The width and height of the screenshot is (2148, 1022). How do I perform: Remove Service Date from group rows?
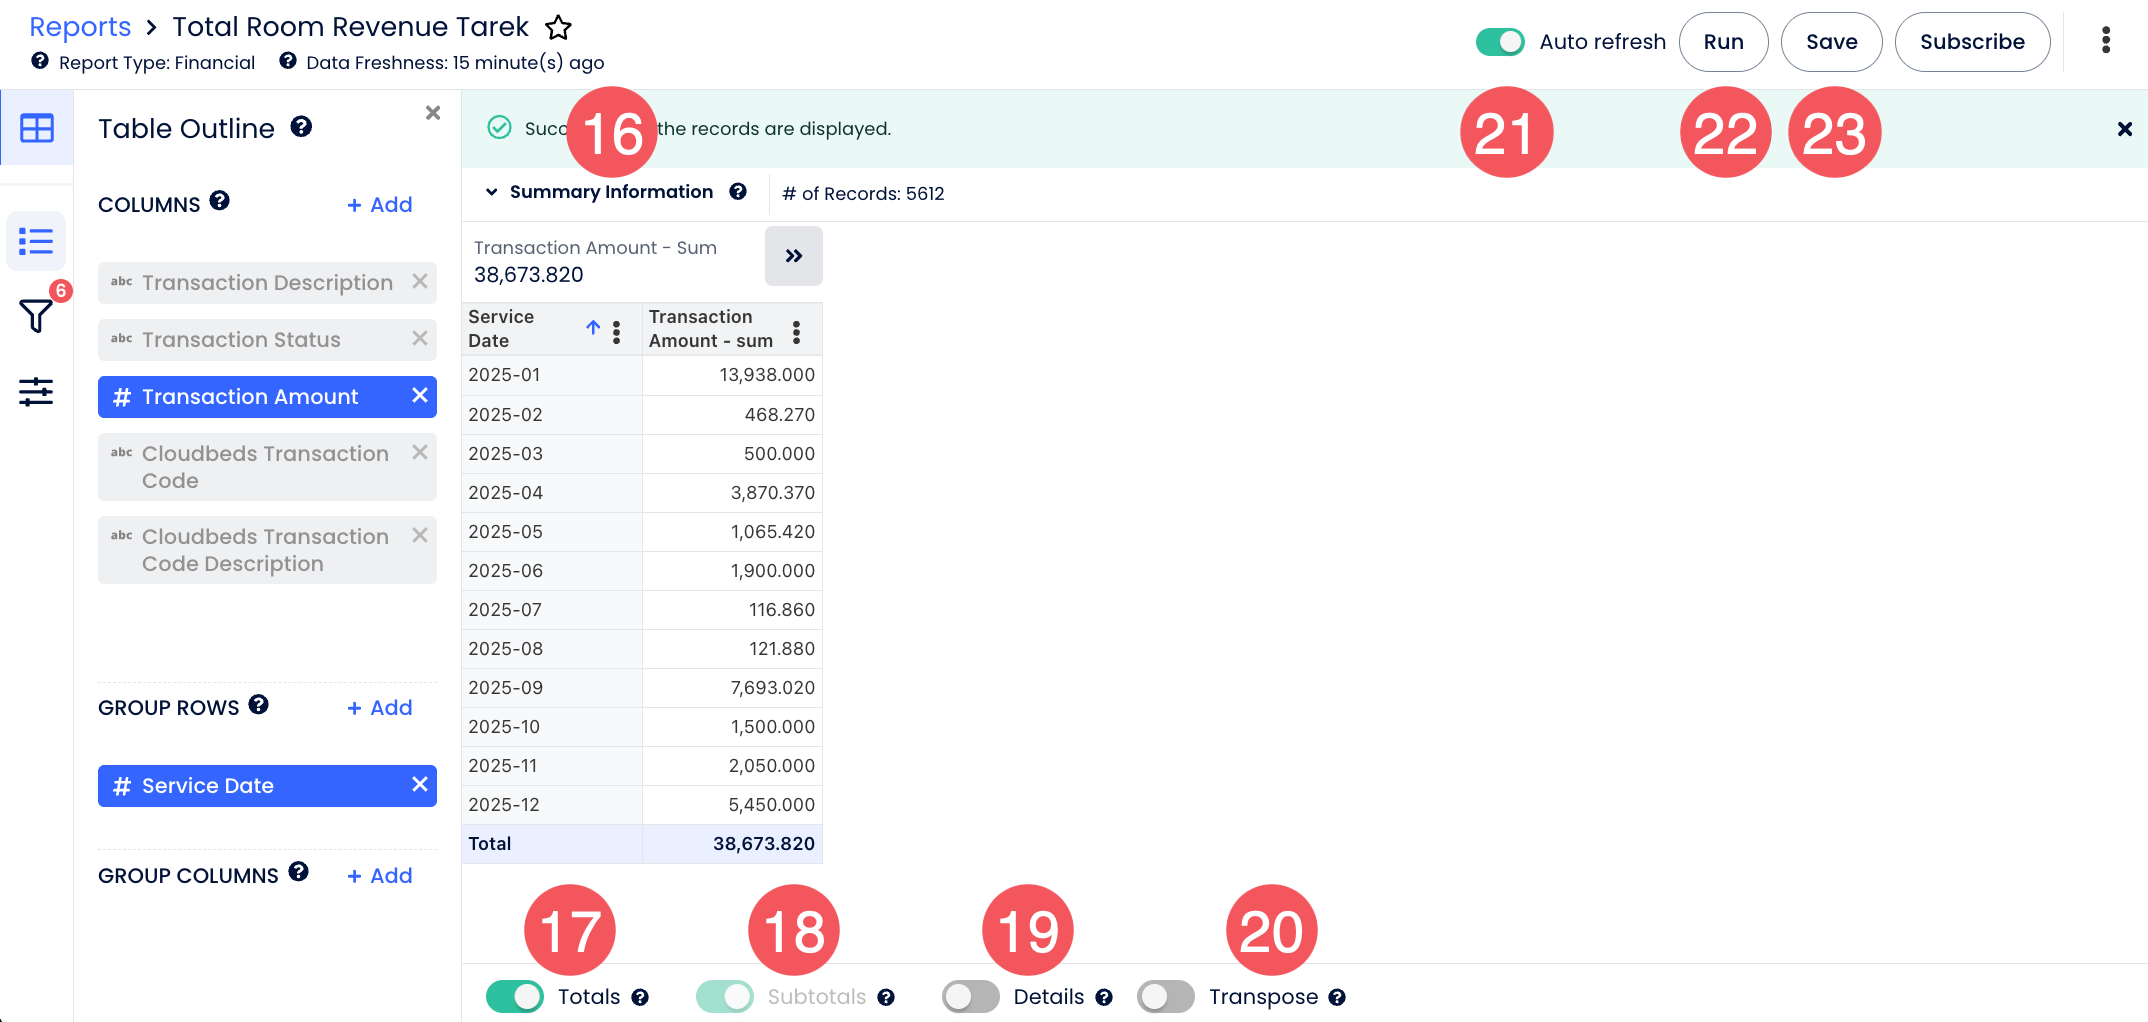[x=420, y=785]
